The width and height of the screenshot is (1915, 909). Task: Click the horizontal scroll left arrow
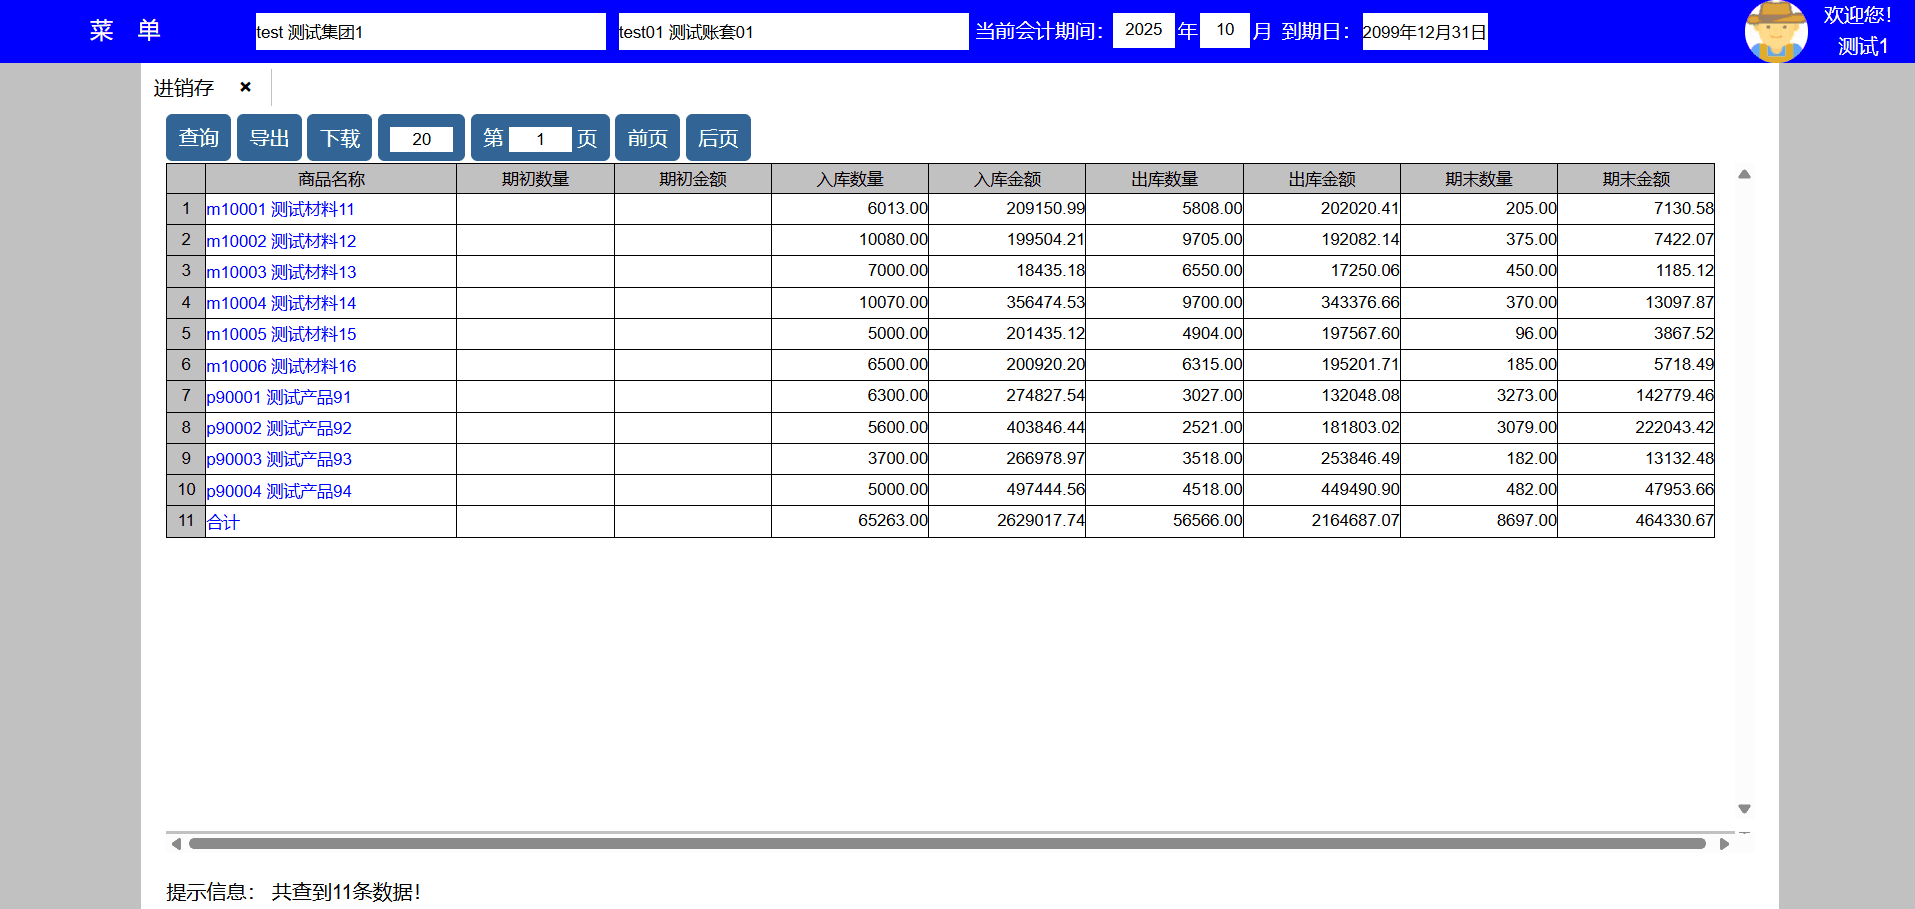pos(176,844)
